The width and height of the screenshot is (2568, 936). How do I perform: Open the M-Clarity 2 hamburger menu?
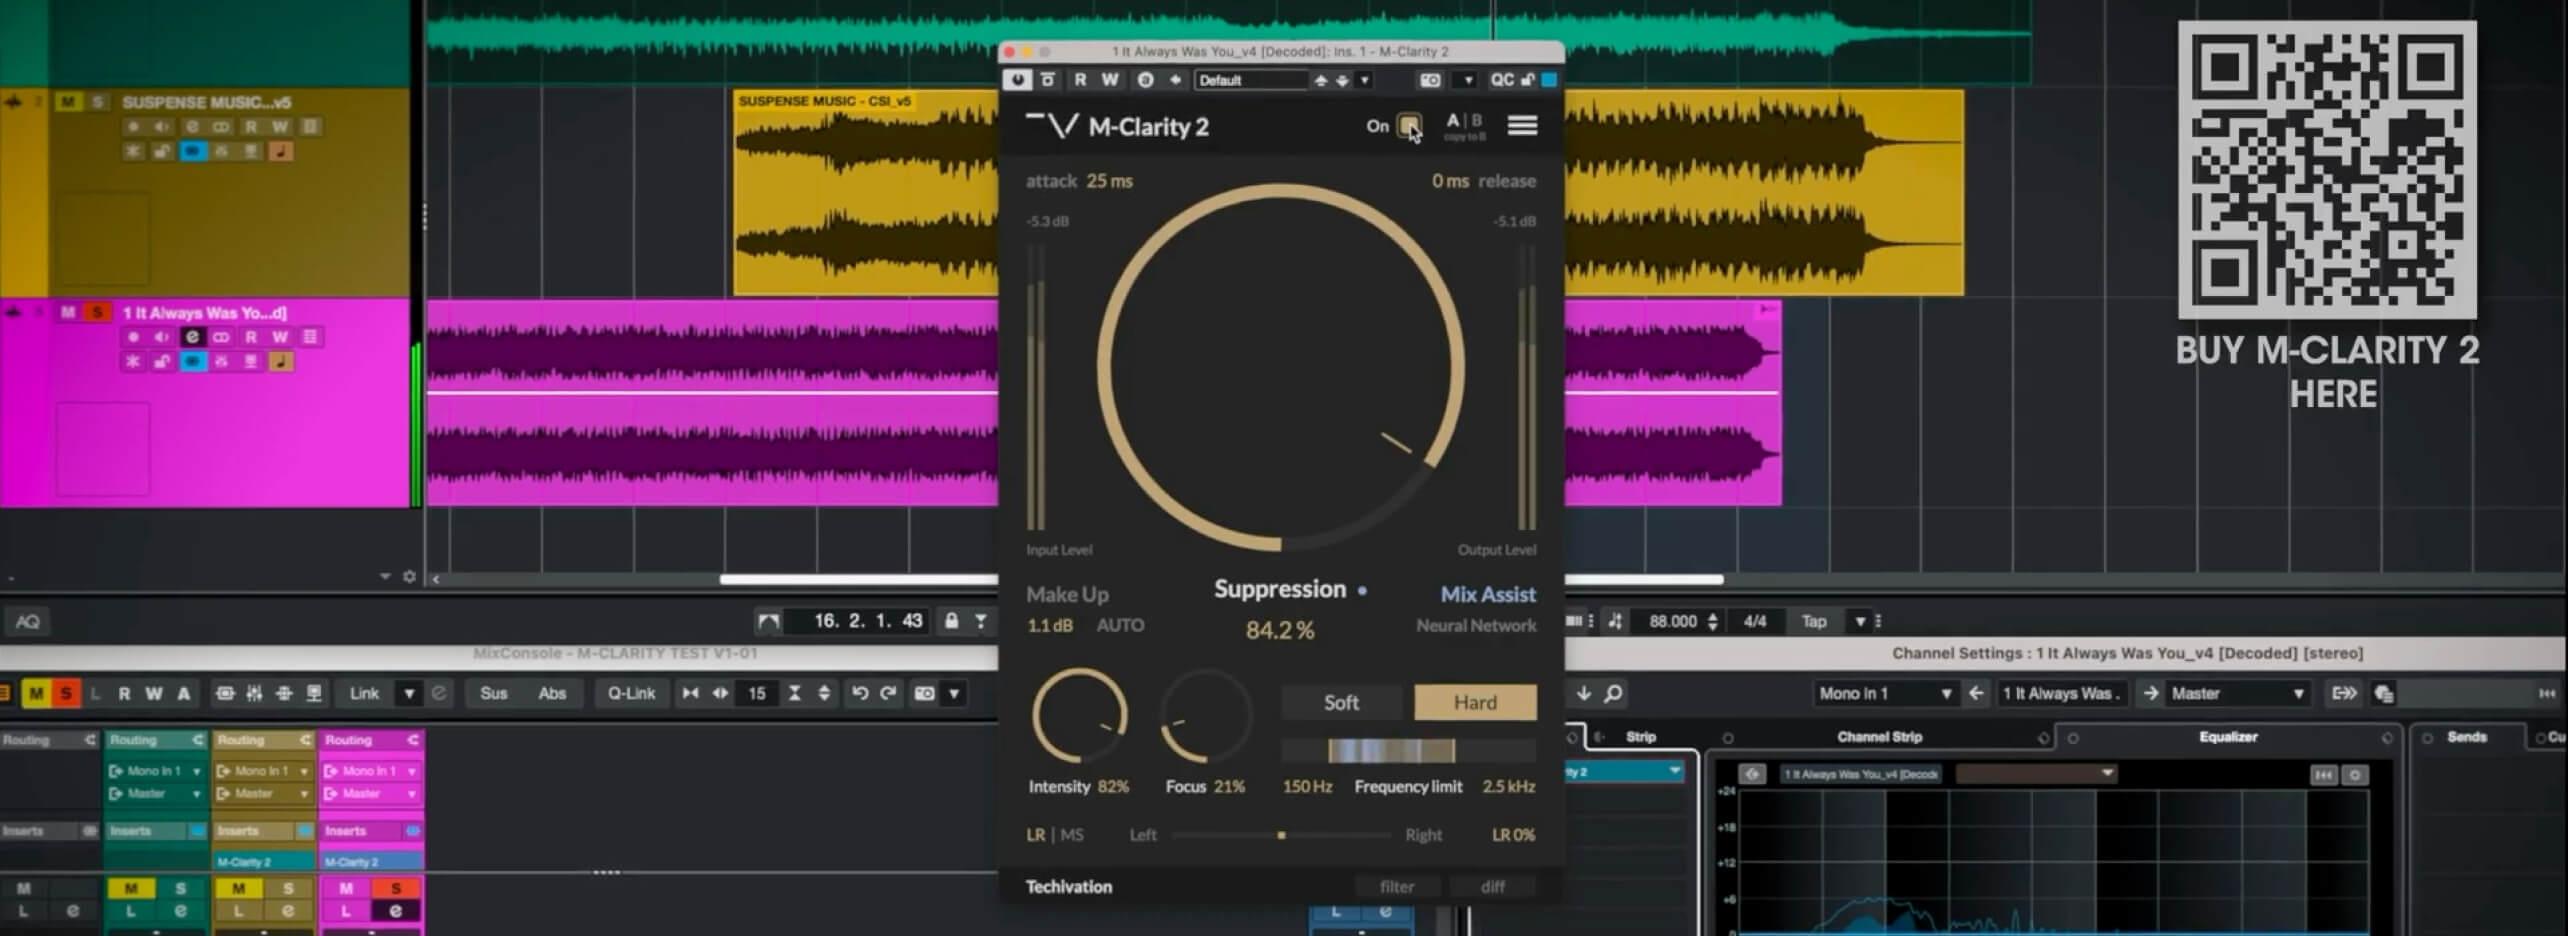(x=1522, y=125)
